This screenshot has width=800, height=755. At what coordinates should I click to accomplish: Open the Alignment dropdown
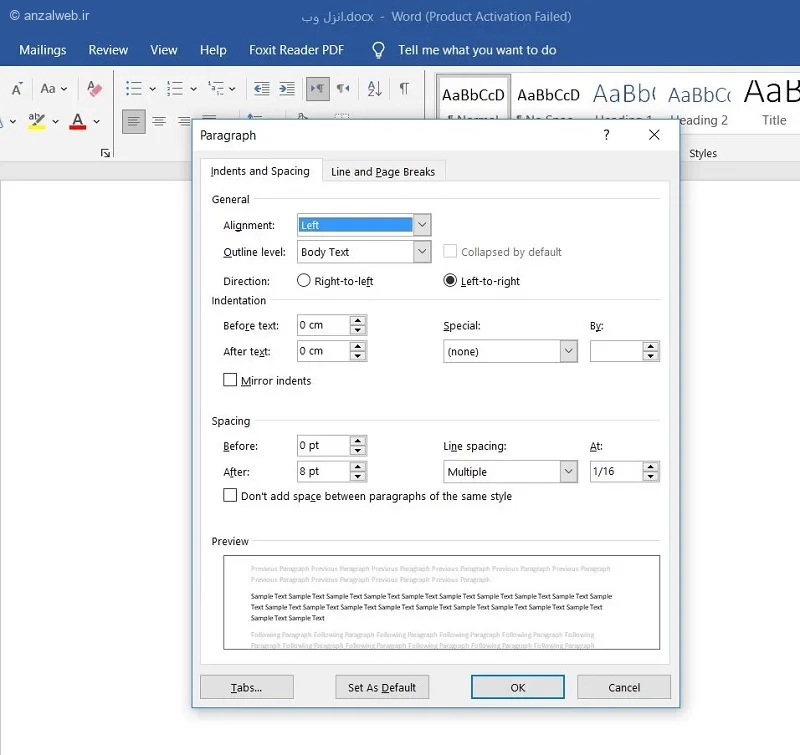coord(421,225)
